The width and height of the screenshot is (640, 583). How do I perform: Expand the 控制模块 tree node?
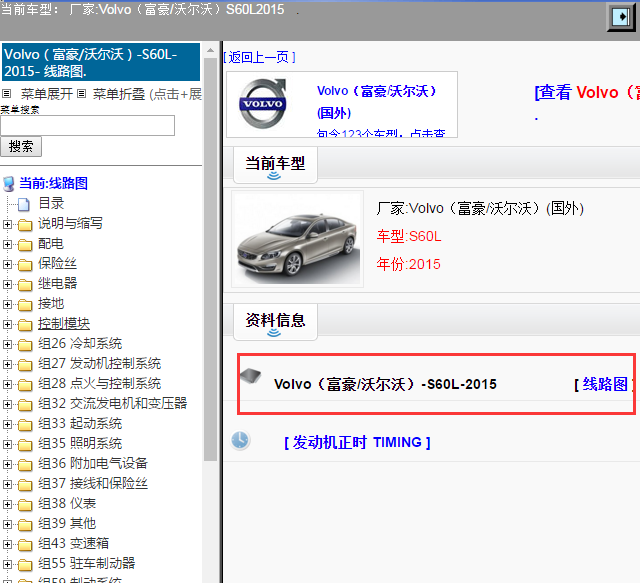(x=7, y=324)
